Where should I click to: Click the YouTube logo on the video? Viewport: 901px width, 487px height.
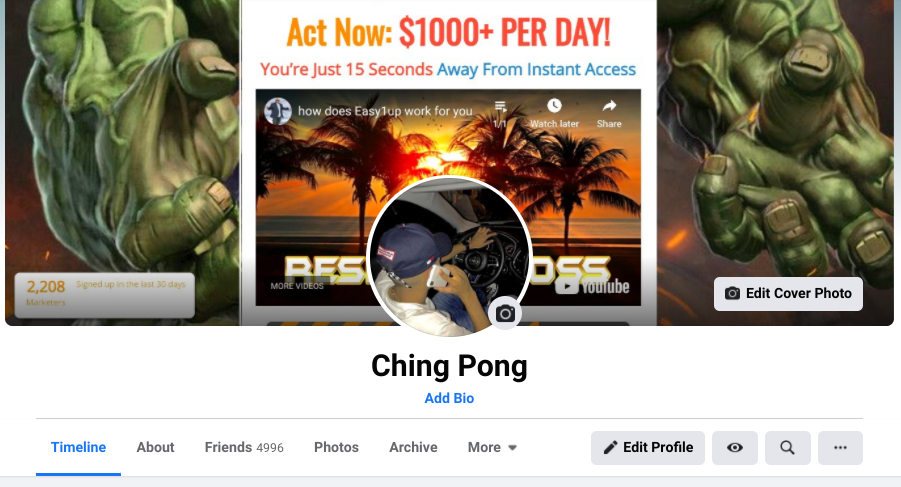click(592, 285)
